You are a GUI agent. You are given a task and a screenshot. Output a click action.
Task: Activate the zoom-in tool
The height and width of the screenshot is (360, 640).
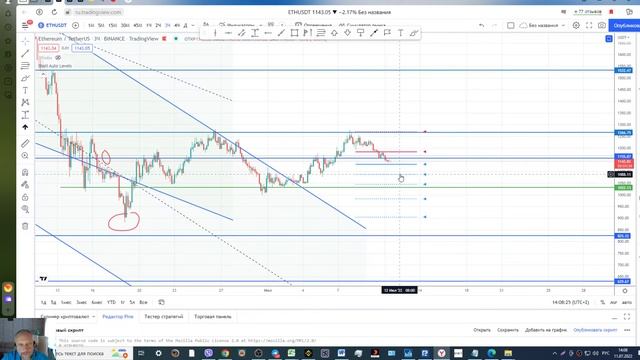pos(25,156)
